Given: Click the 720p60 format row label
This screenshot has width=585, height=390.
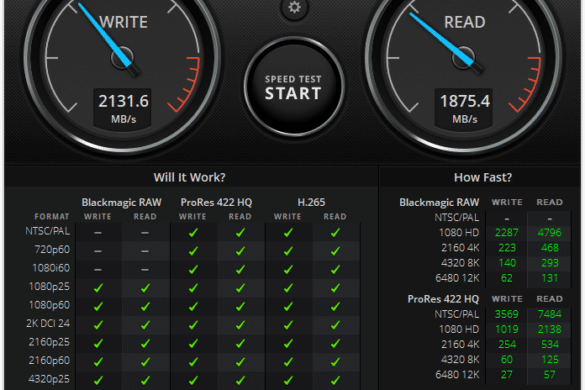Looking at the screenshot, I should [52, 249].
